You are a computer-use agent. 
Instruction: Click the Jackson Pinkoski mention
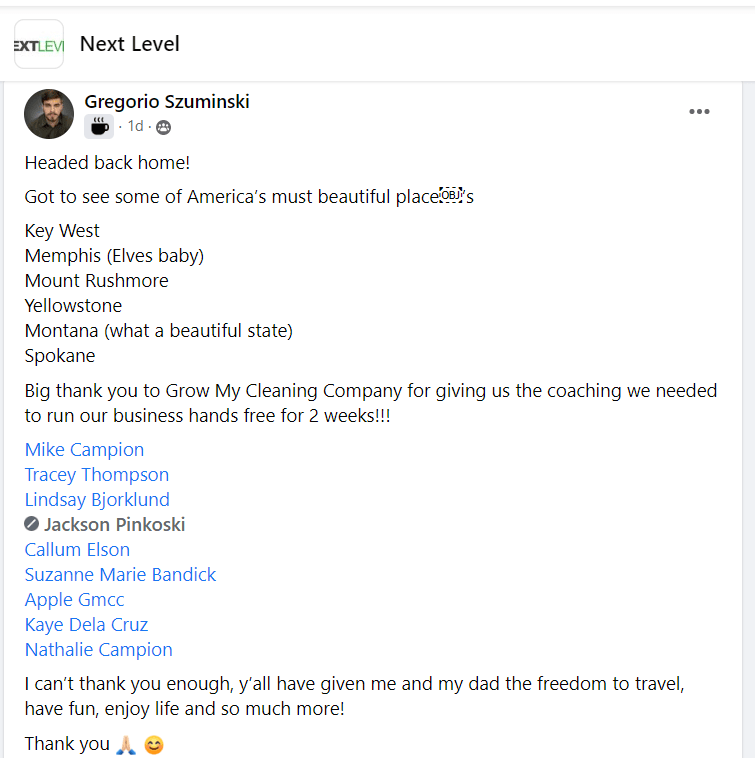[114, 525]
